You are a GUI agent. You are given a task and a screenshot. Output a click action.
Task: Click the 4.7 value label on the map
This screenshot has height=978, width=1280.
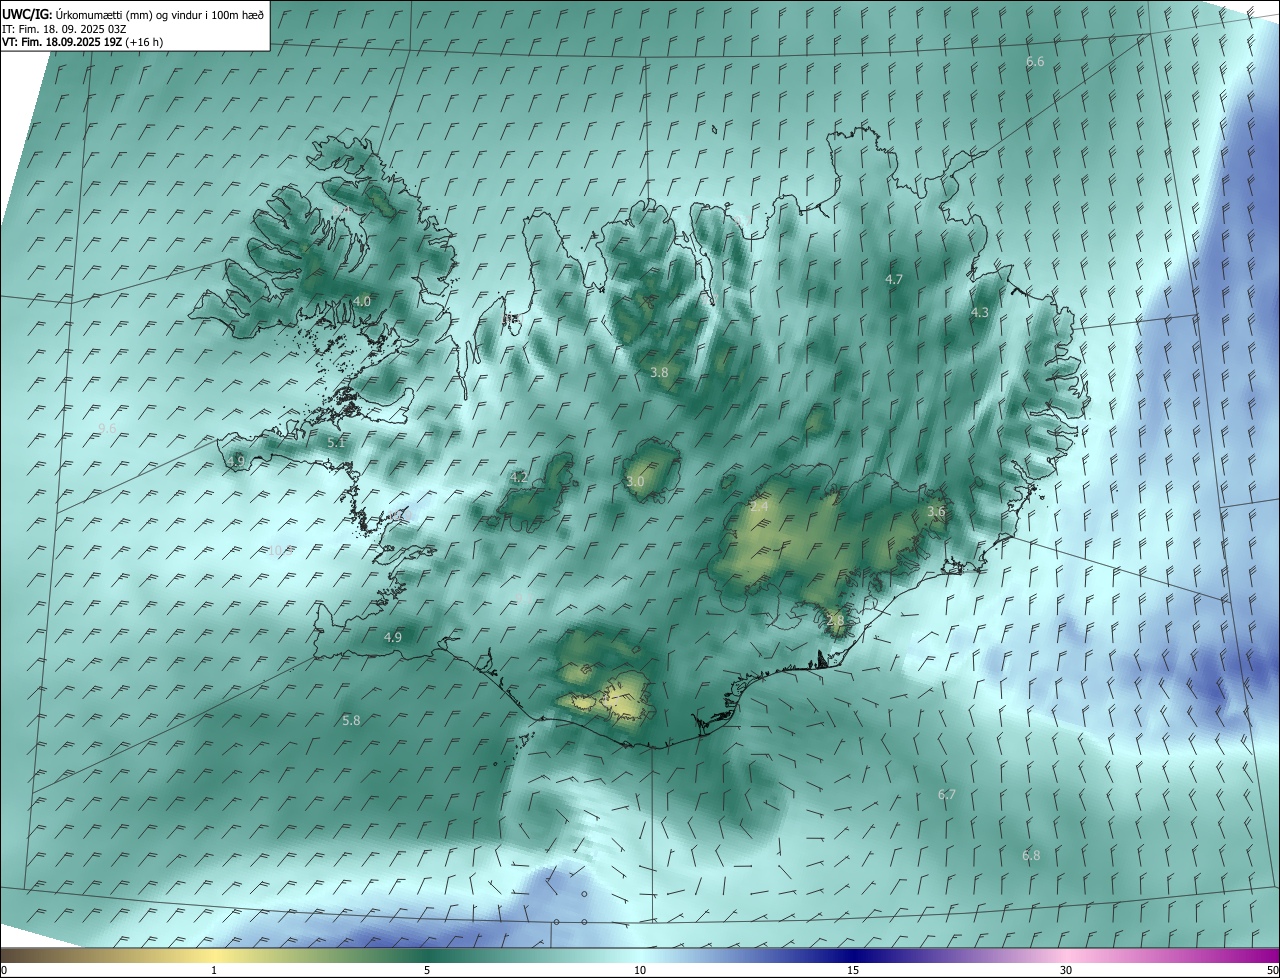pos(894,280)
